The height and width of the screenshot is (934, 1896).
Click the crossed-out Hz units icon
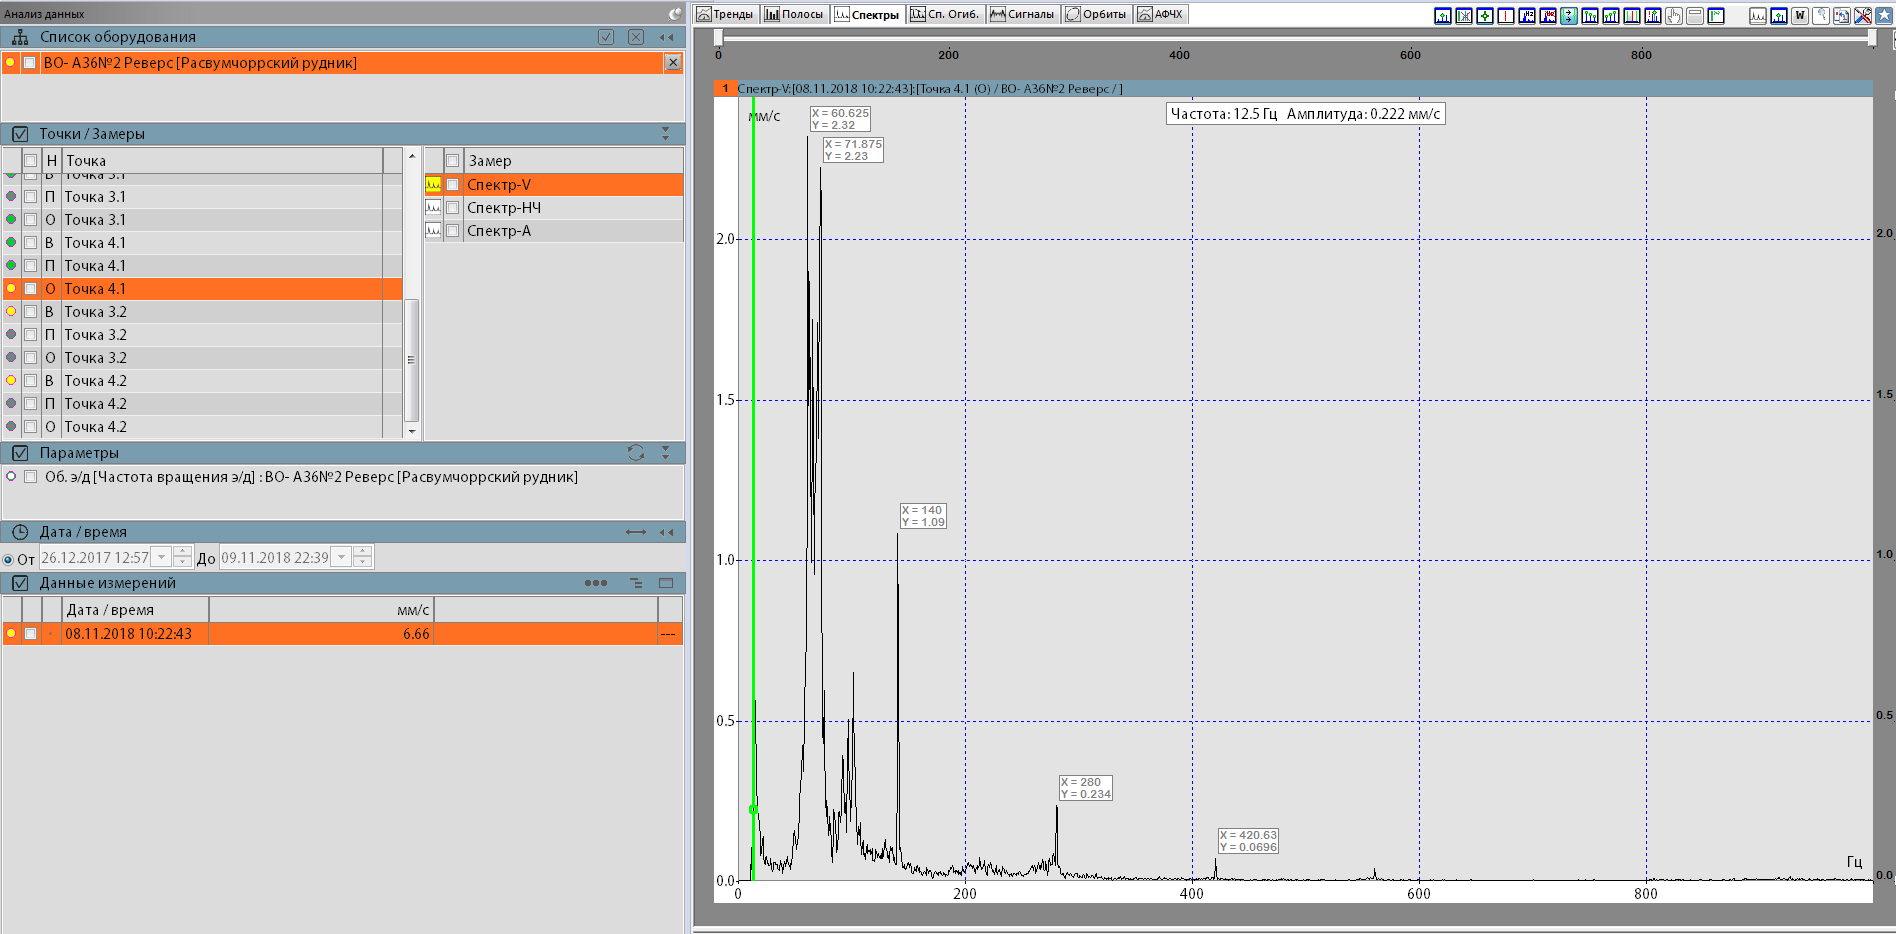(x=1548, y=16)
